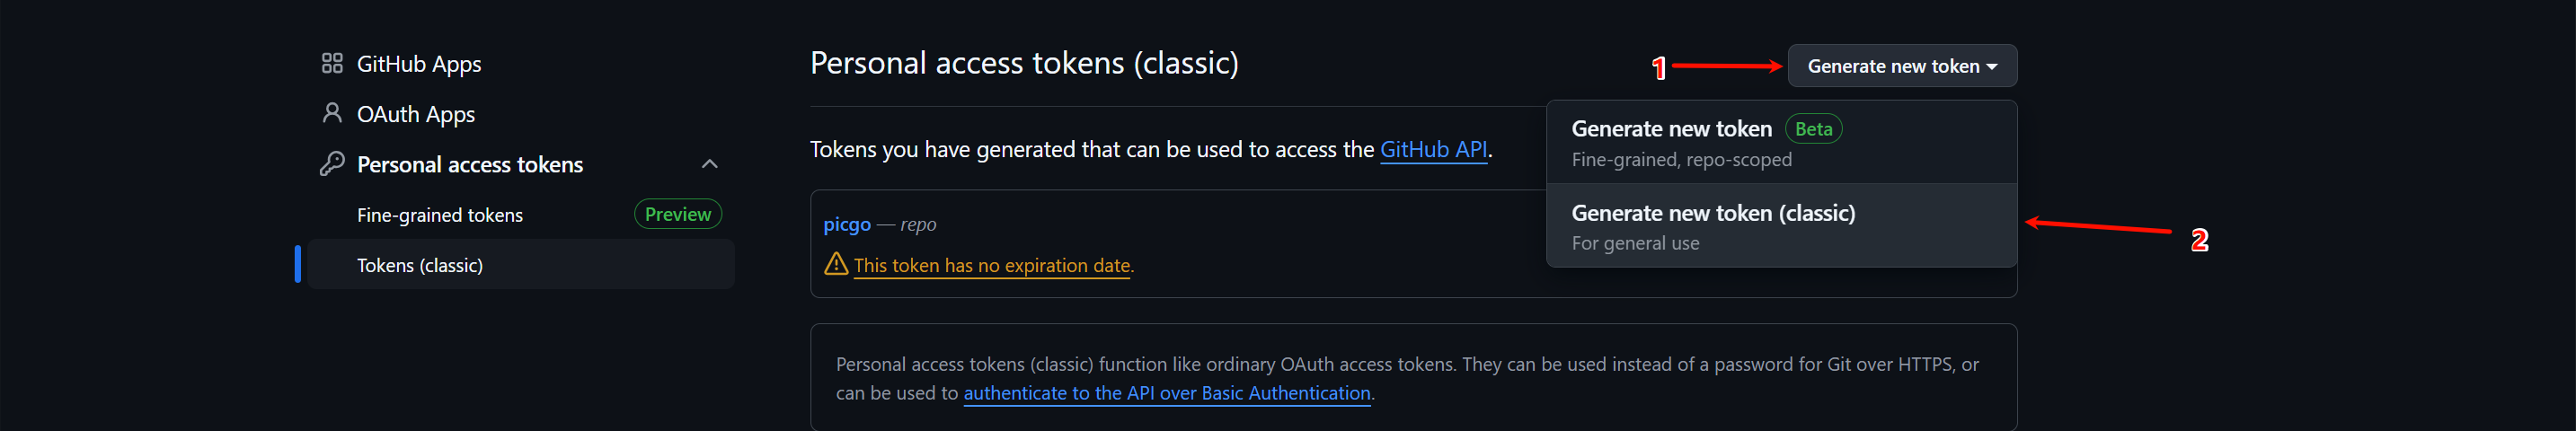Choose the fine-grained, repo-scoped token option
2576x431 pixels.
(1680, 143)
